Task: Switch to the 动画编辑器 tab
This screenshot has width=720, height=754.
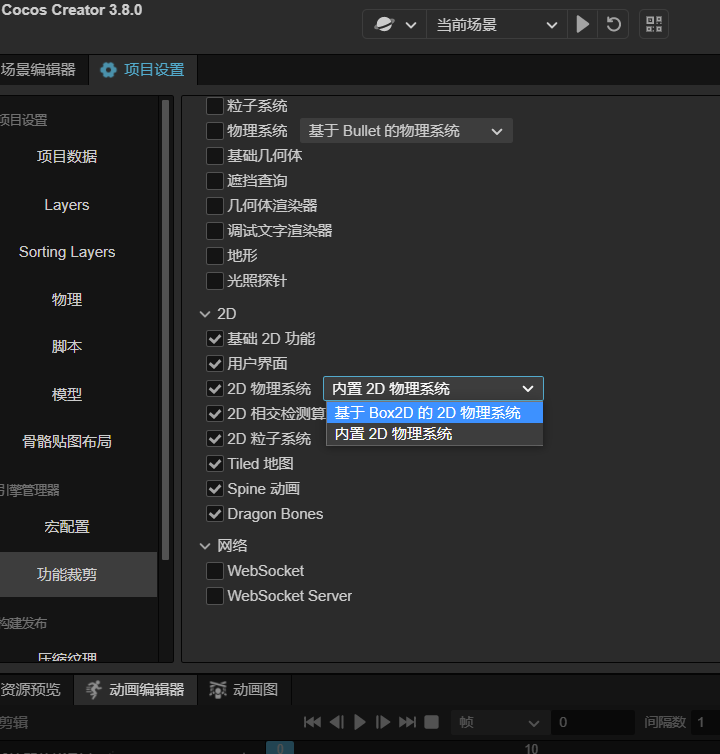Action: [136, 690]
